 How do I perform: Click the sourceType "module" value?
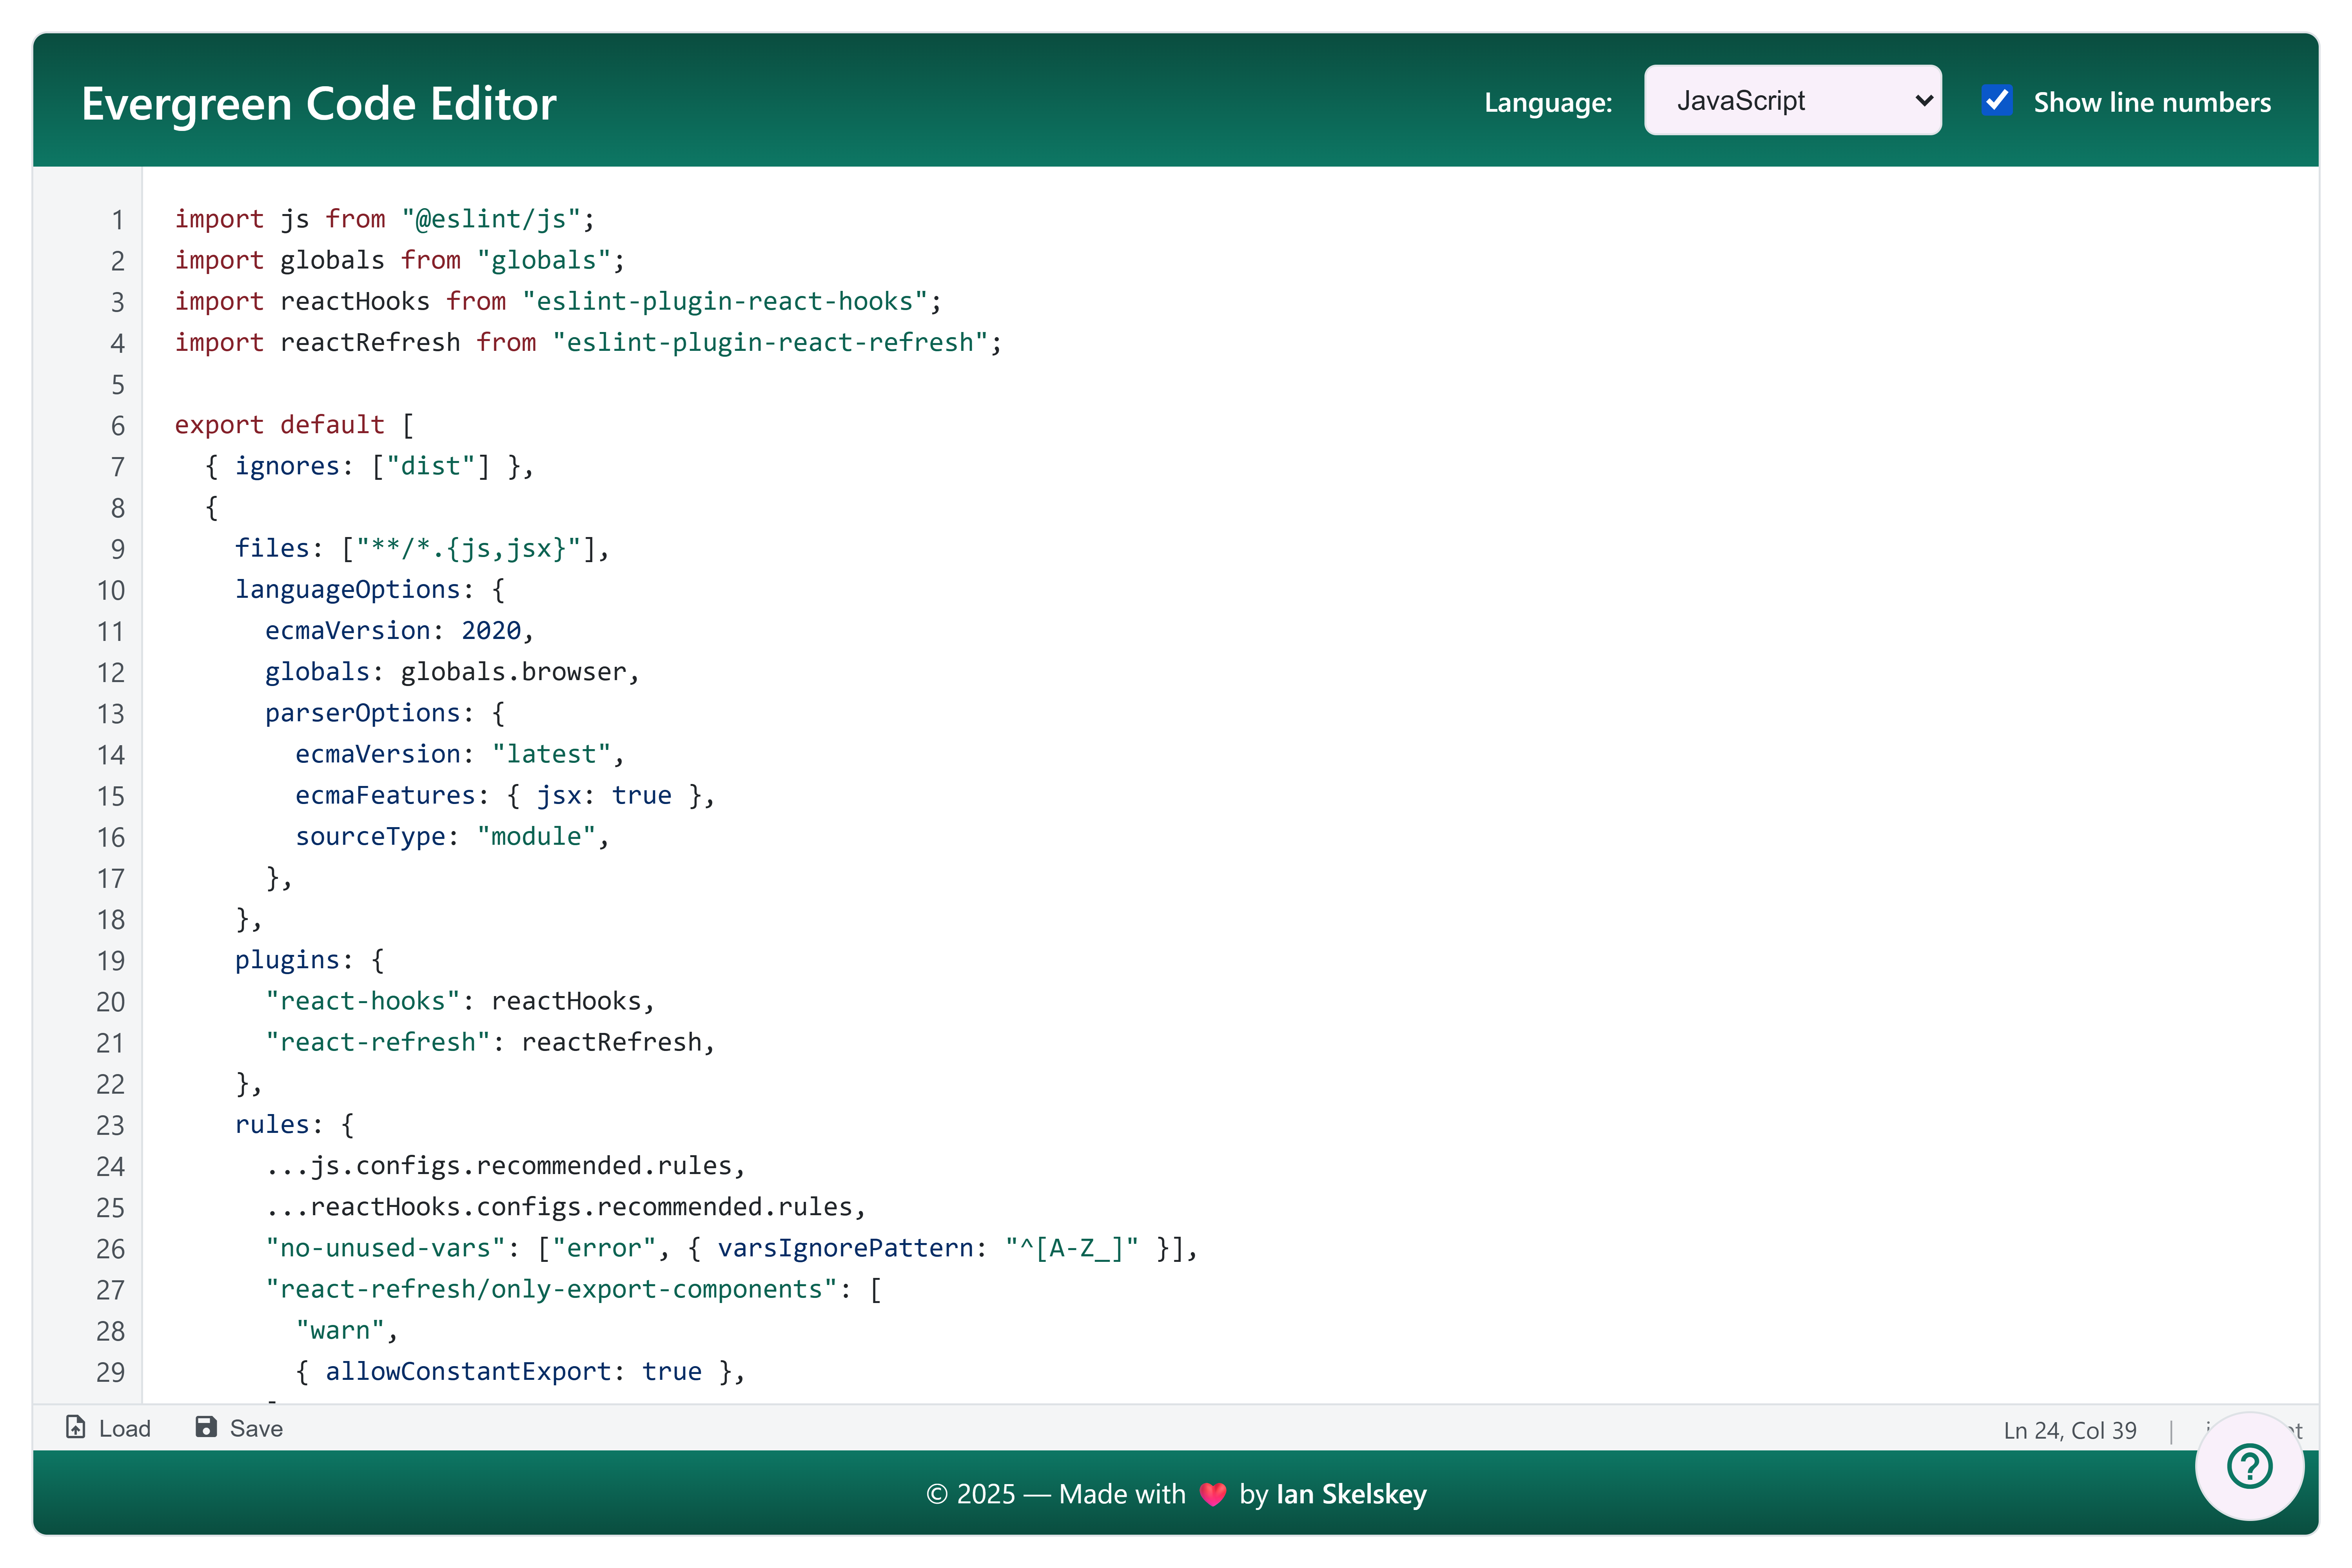[536, 836]
